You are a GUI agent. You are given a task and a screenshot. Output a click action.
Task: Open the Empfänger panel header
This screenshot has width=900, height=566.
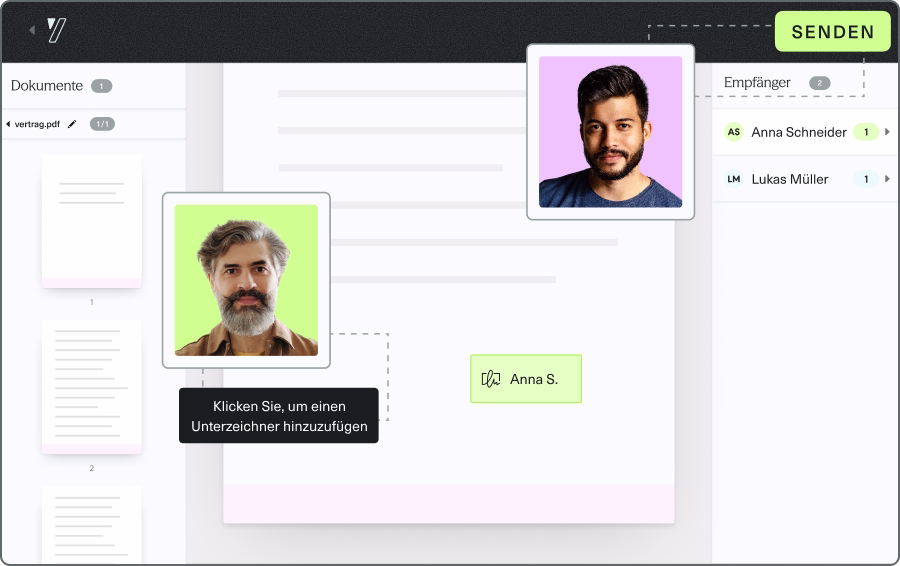(x=757, y=83)
